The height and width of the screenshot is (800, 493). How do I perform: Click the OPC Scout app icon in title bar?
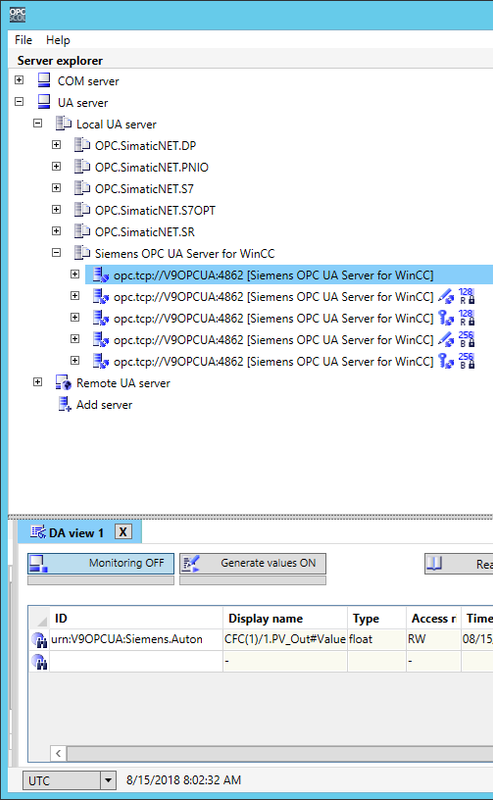(17, 14)
